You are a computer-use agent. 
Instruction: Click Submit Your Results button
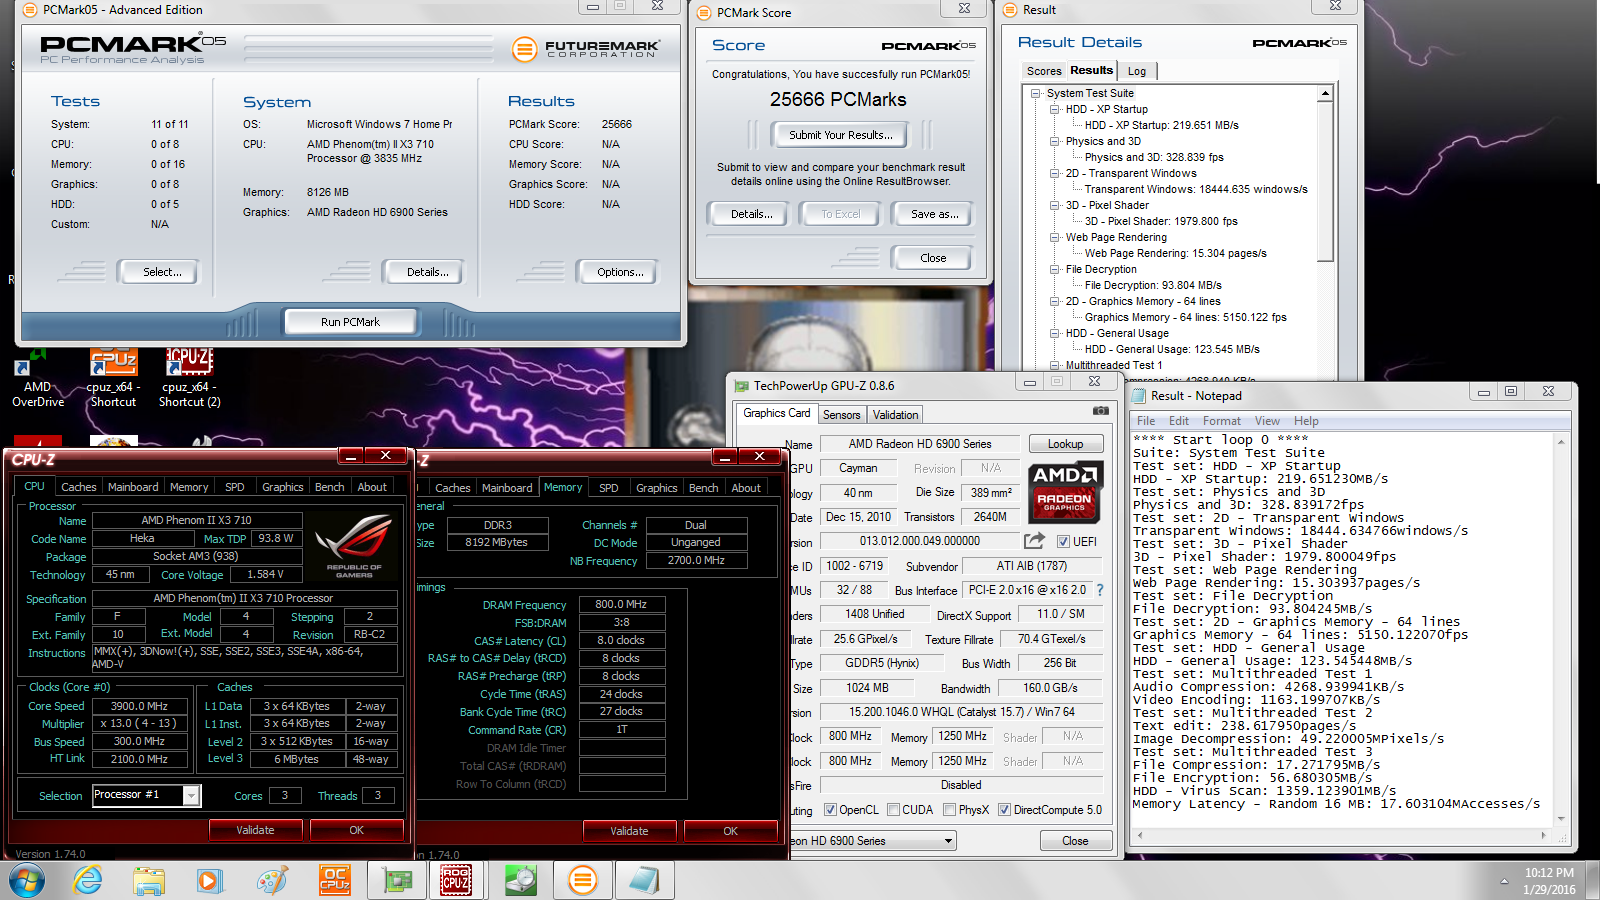pos(840,135)
